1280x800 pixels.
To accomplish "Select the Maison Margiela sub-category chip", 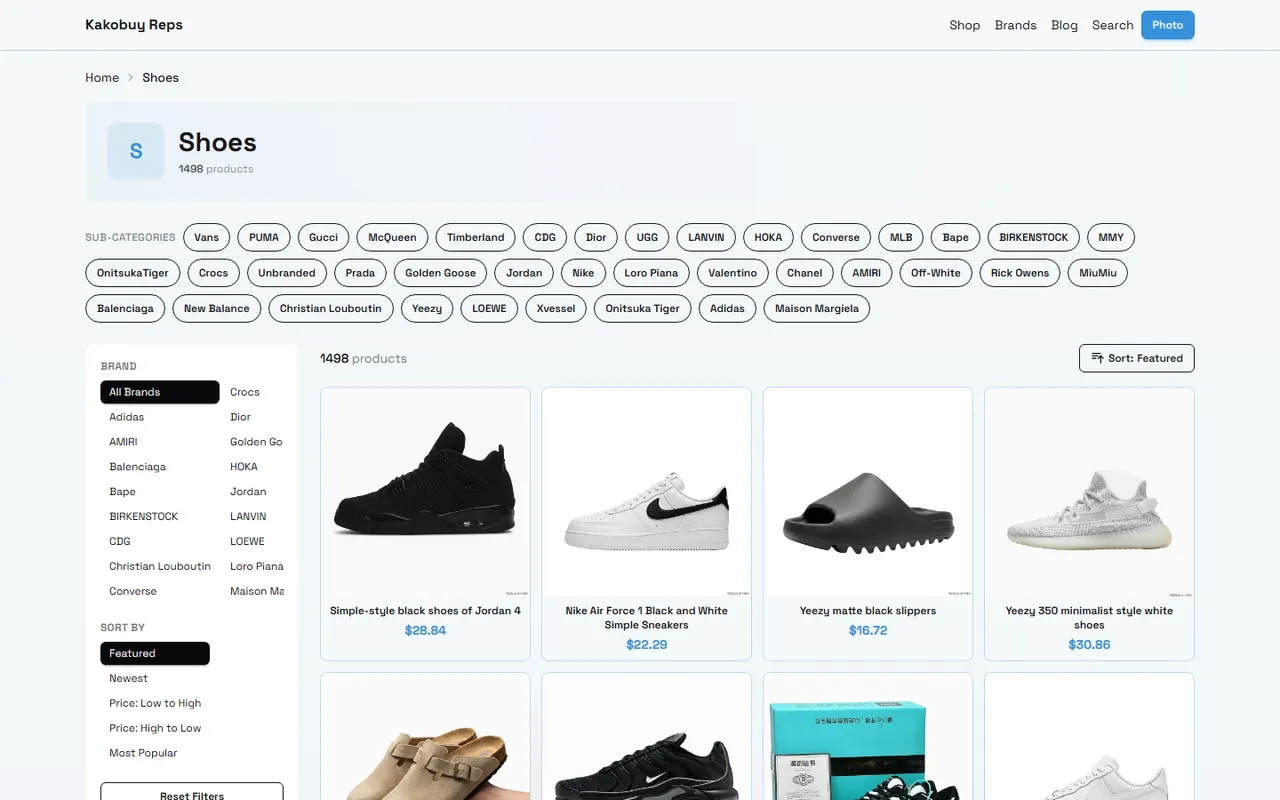I will click(817, 309).
